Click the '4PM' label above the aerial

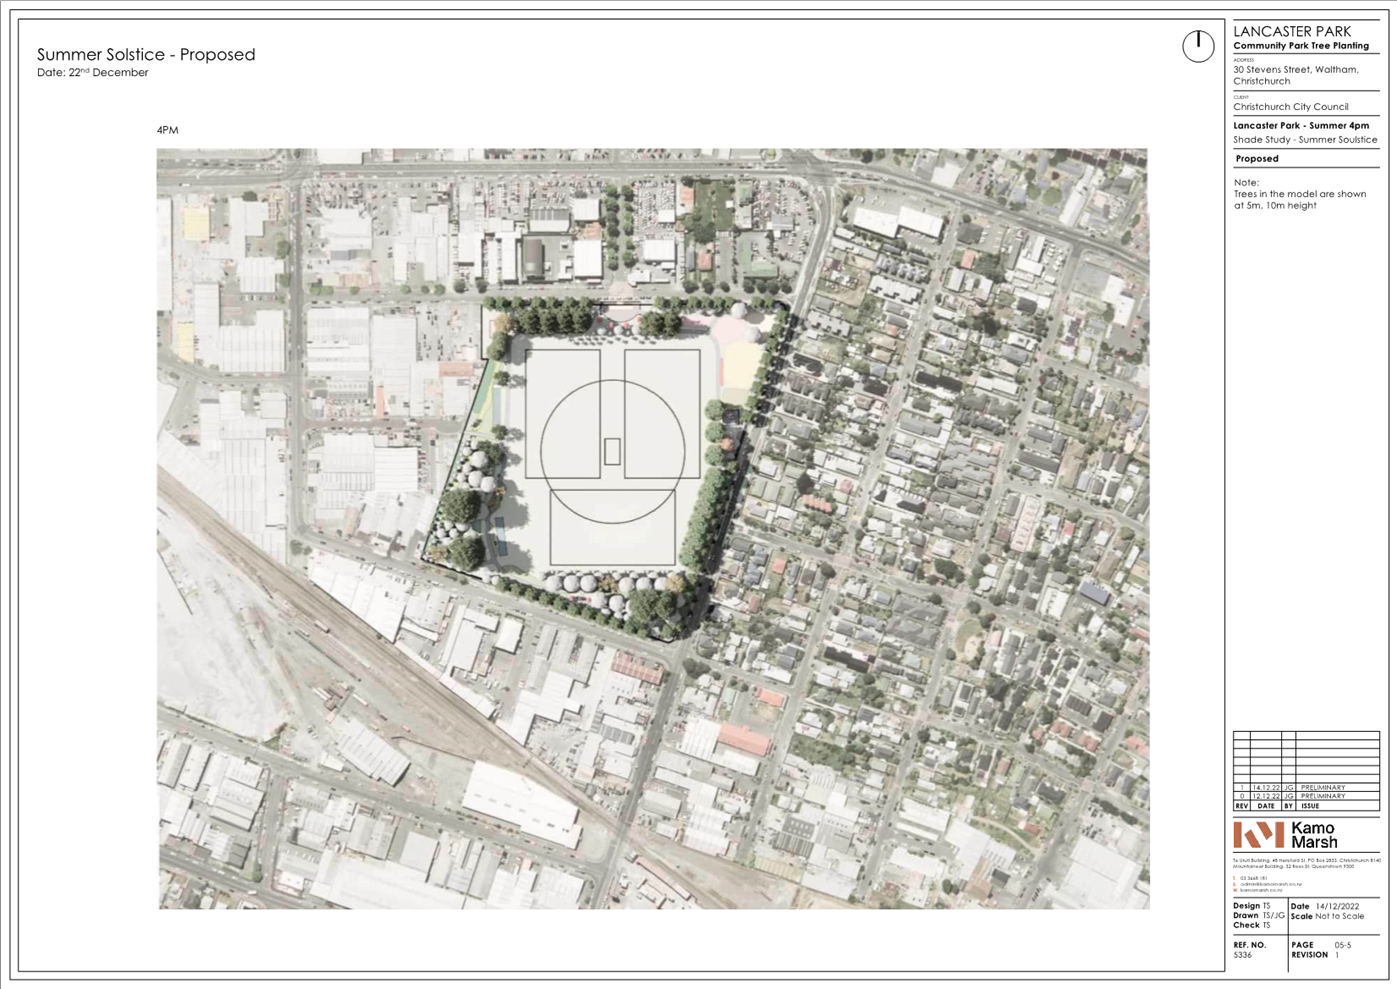[x=167, y=130]
